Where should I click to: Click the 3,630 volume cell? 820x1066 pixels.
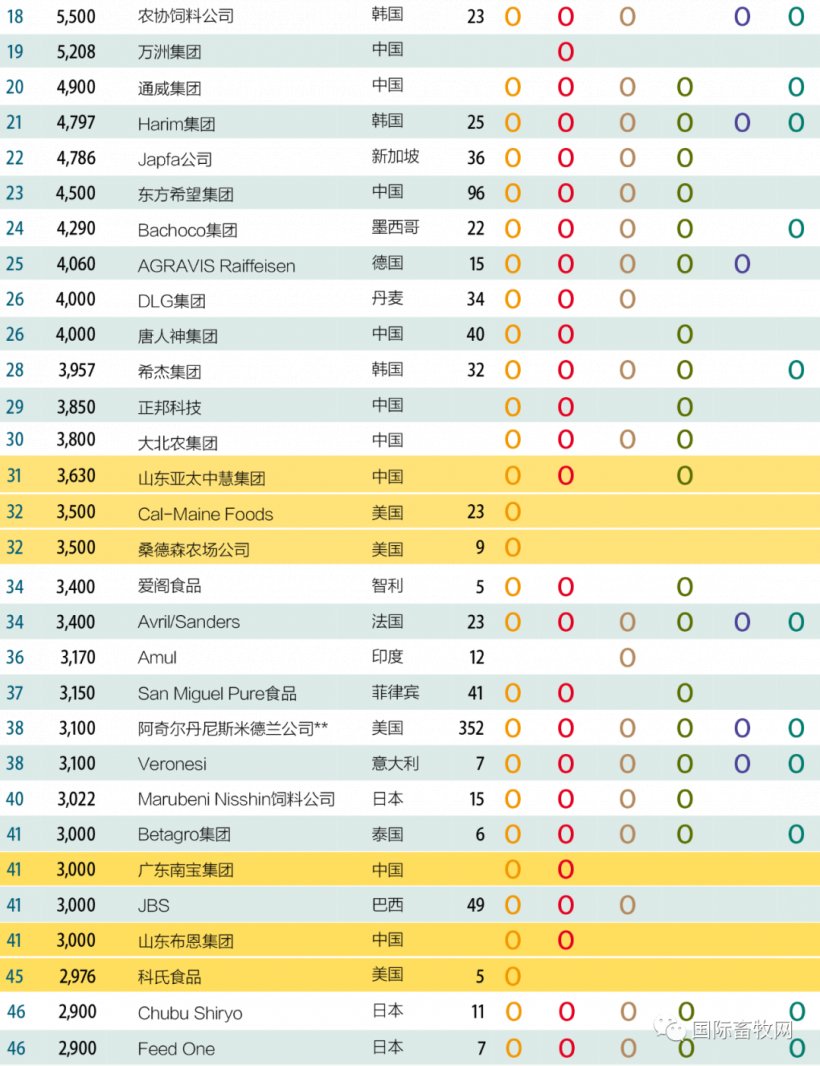[x=76, y=475]
